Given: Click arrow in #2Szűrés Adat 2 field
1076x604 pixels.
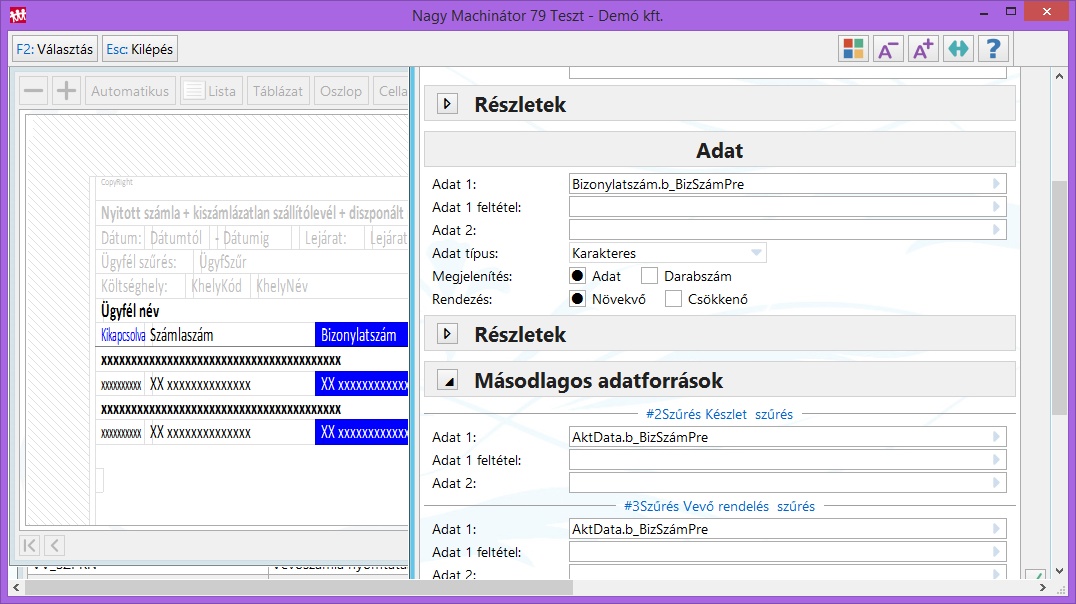Looking at the screenshot, I should [x=996, y=483].
